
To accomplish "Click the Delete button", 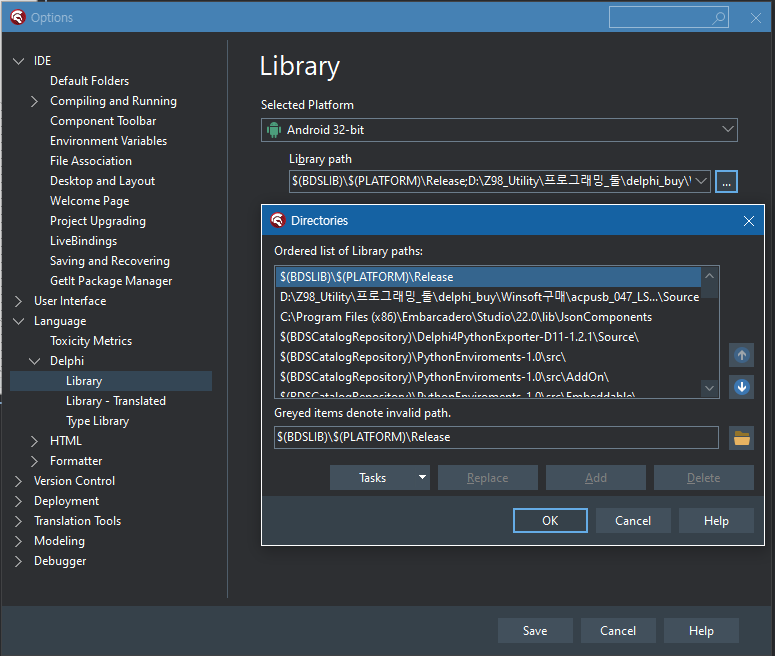I will point(703,478).
